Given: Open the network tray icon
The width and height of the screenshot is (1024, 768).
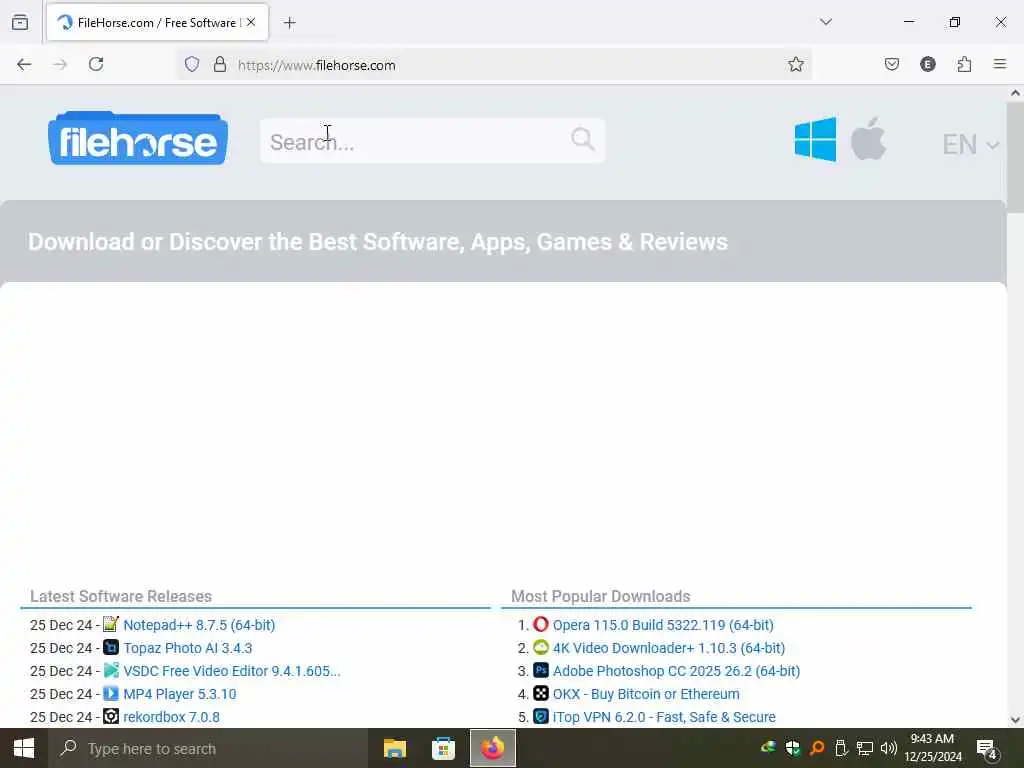Looking at the screenshot, I should [x=865, y=748].
